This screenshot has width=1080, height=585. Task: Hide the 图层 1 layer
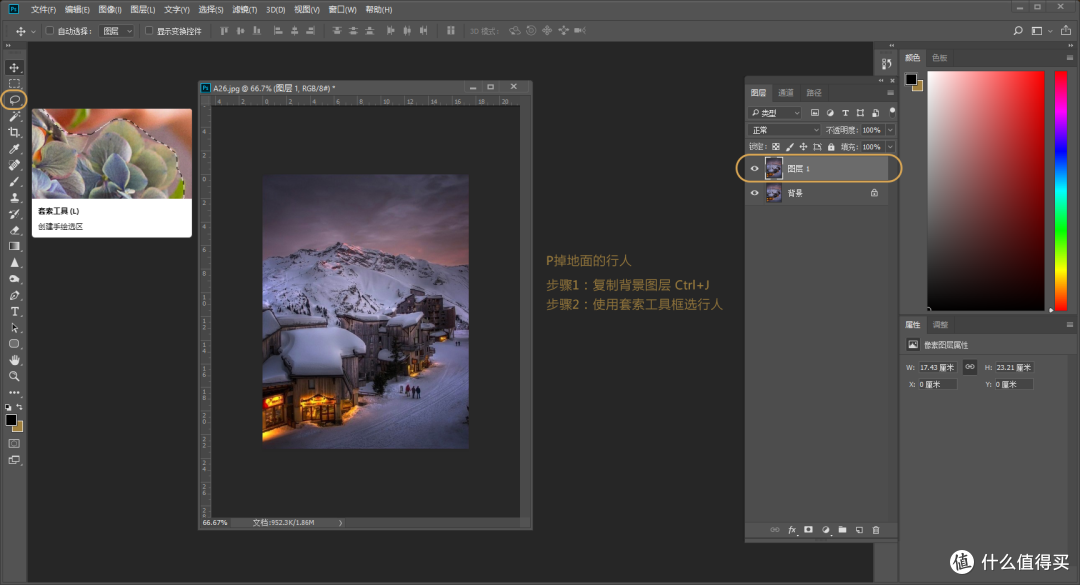pyautogui.click(x=754, y=167)
